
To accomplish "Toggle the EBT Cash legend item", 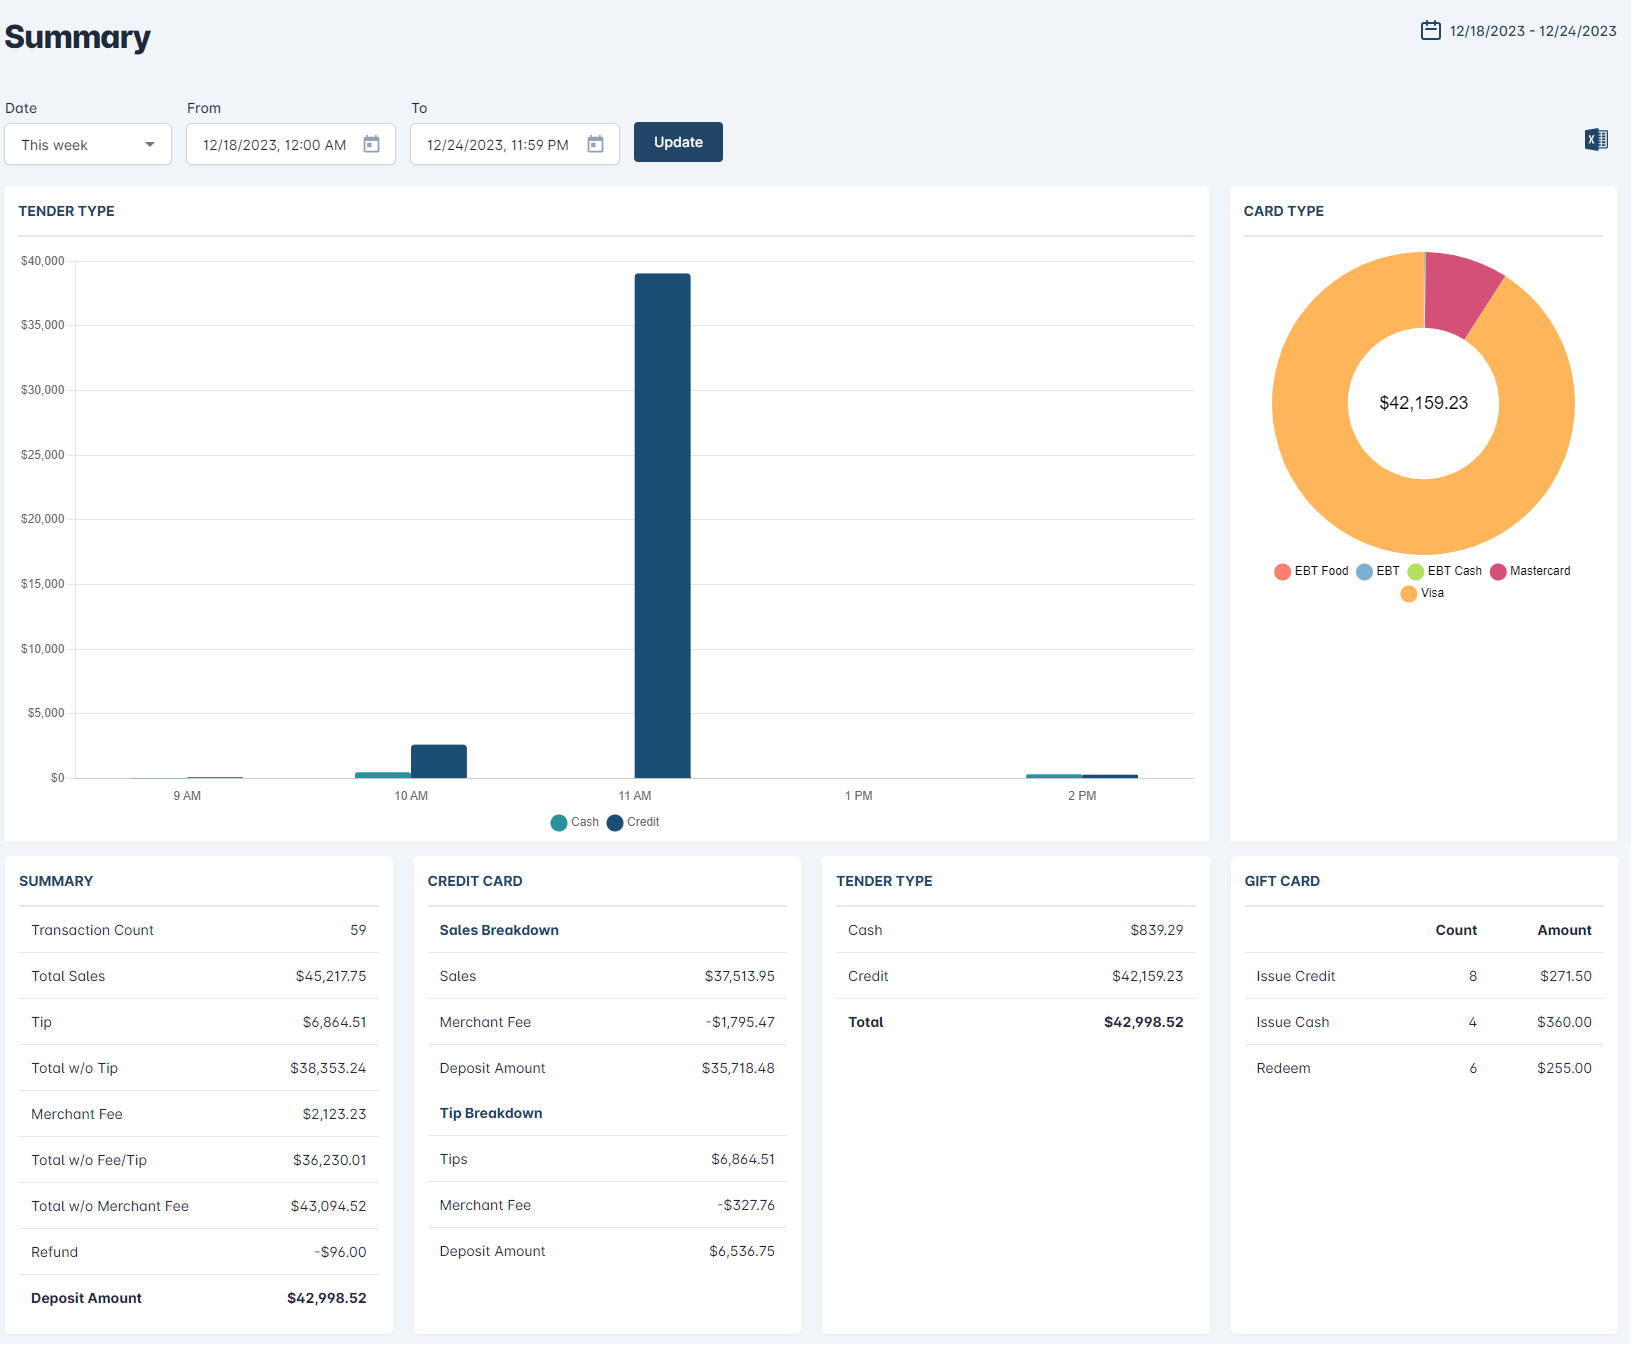I will [1445, 571].
